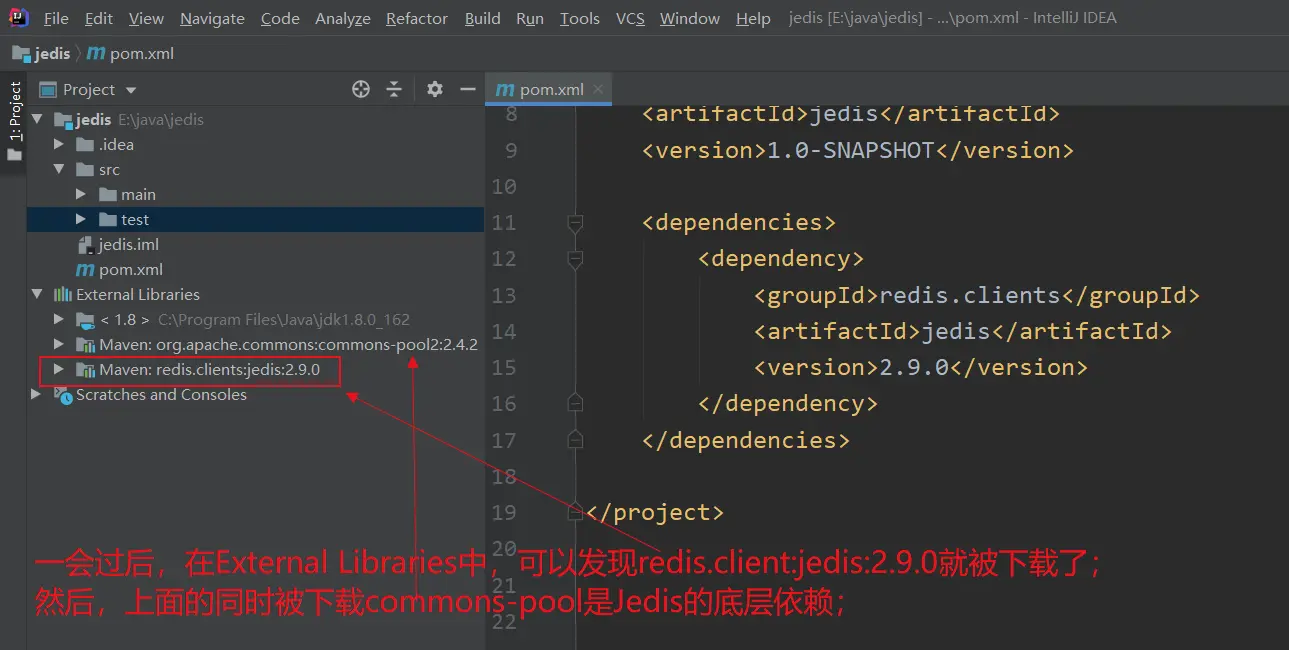Open the Refactor menu
Screen dimensions: 1289x650
pos(416,19)
